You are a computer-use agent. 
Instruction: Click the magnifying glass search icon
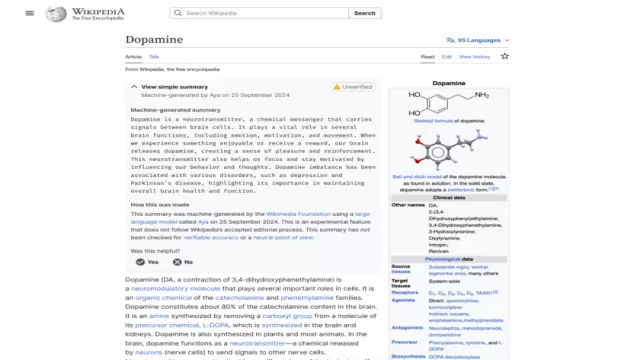point(178,13)
